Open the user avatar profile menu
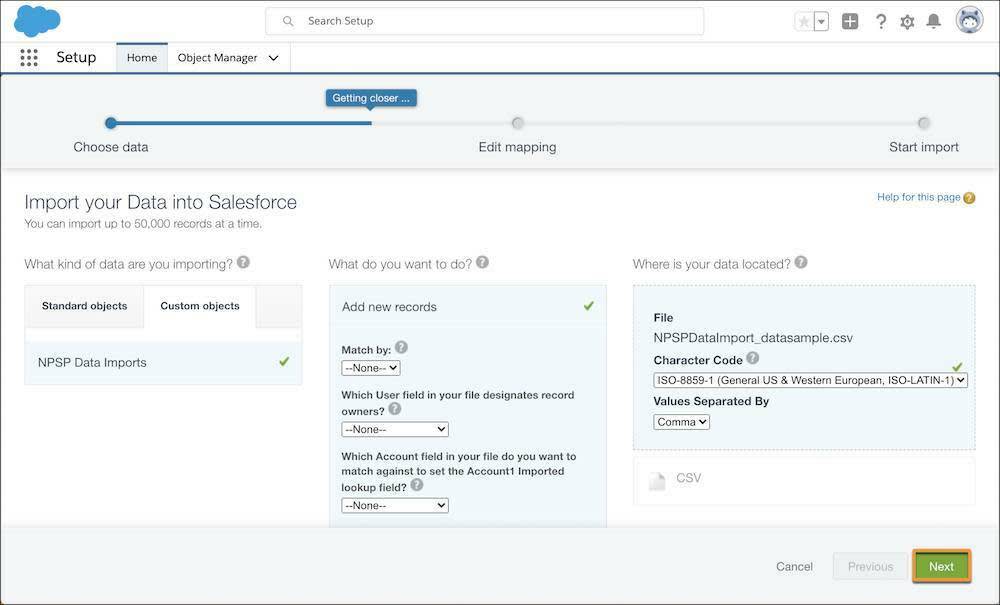The image size is (1000, 605). (969, 20)
